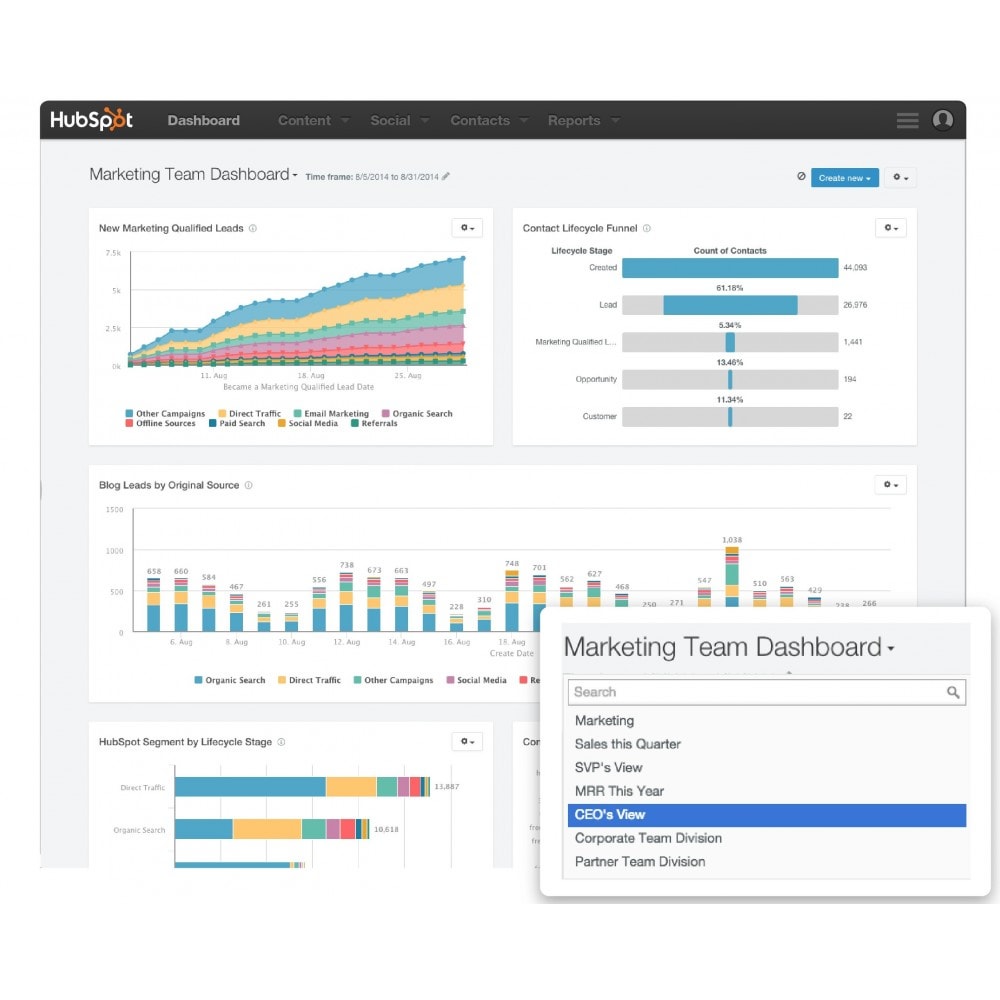Click the magnifier icon in dashboard search box

pos(953,692)
